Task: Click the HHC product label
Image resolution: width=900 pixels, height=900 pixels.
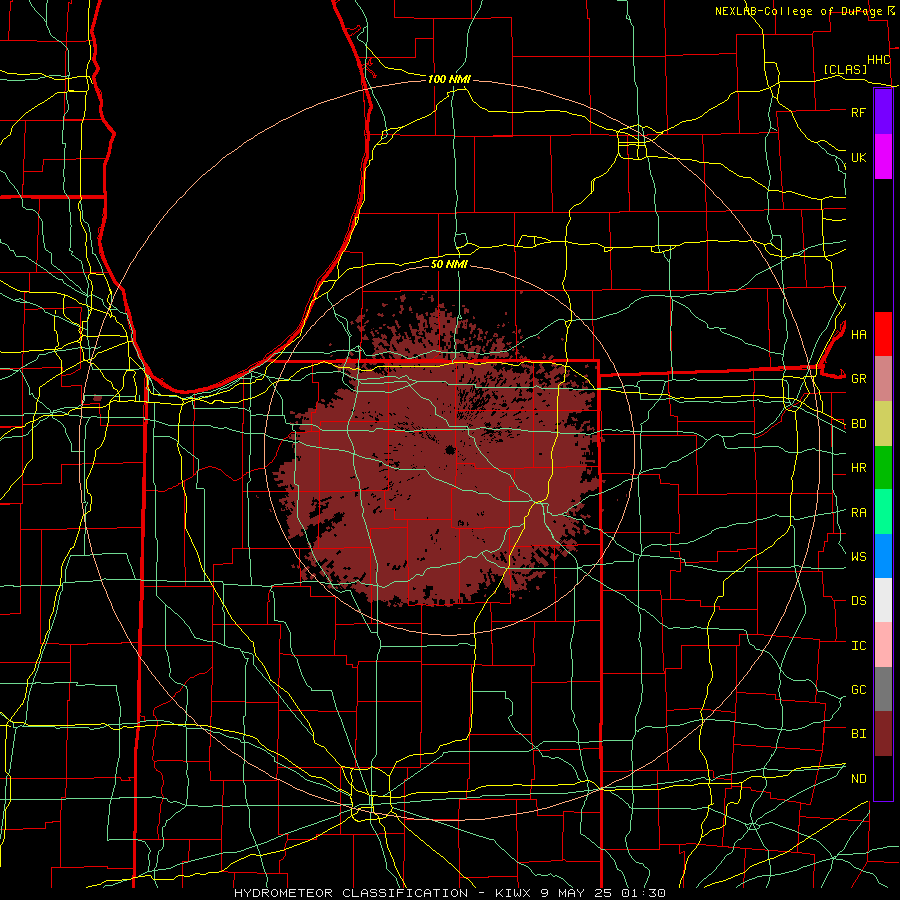Action: click(x=878, y=60)
